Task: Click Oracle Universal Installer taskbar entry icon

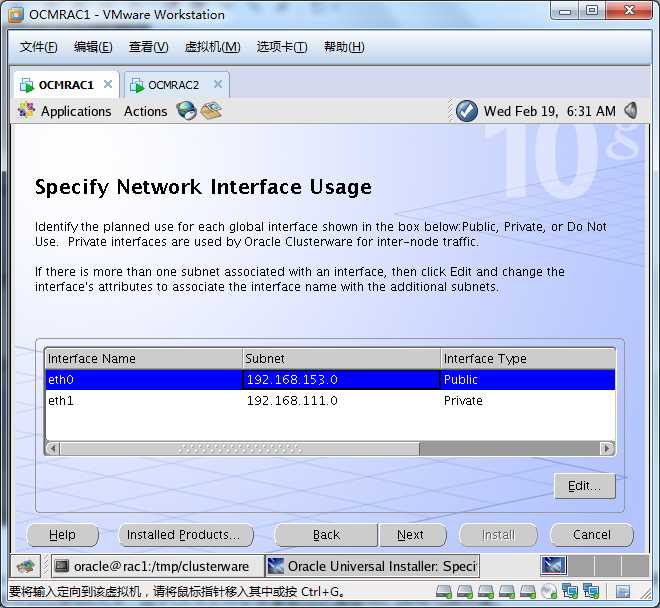Action: coord(276,566)
